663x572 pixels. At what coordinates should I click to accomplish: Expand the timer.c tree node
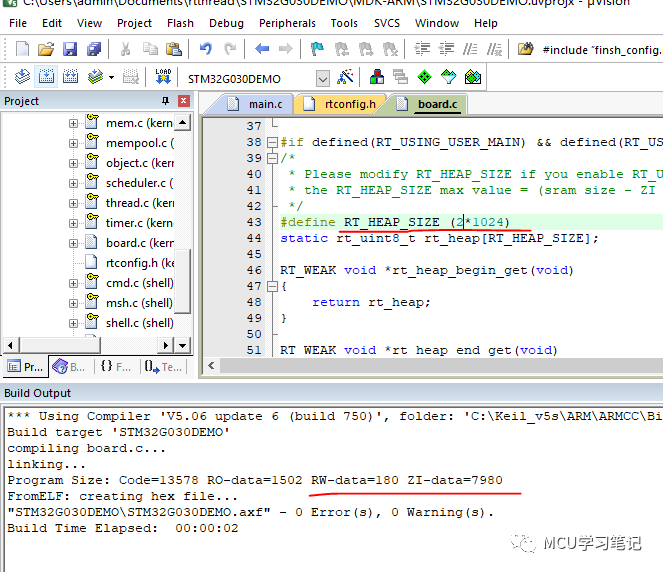[x=74, y=223]
